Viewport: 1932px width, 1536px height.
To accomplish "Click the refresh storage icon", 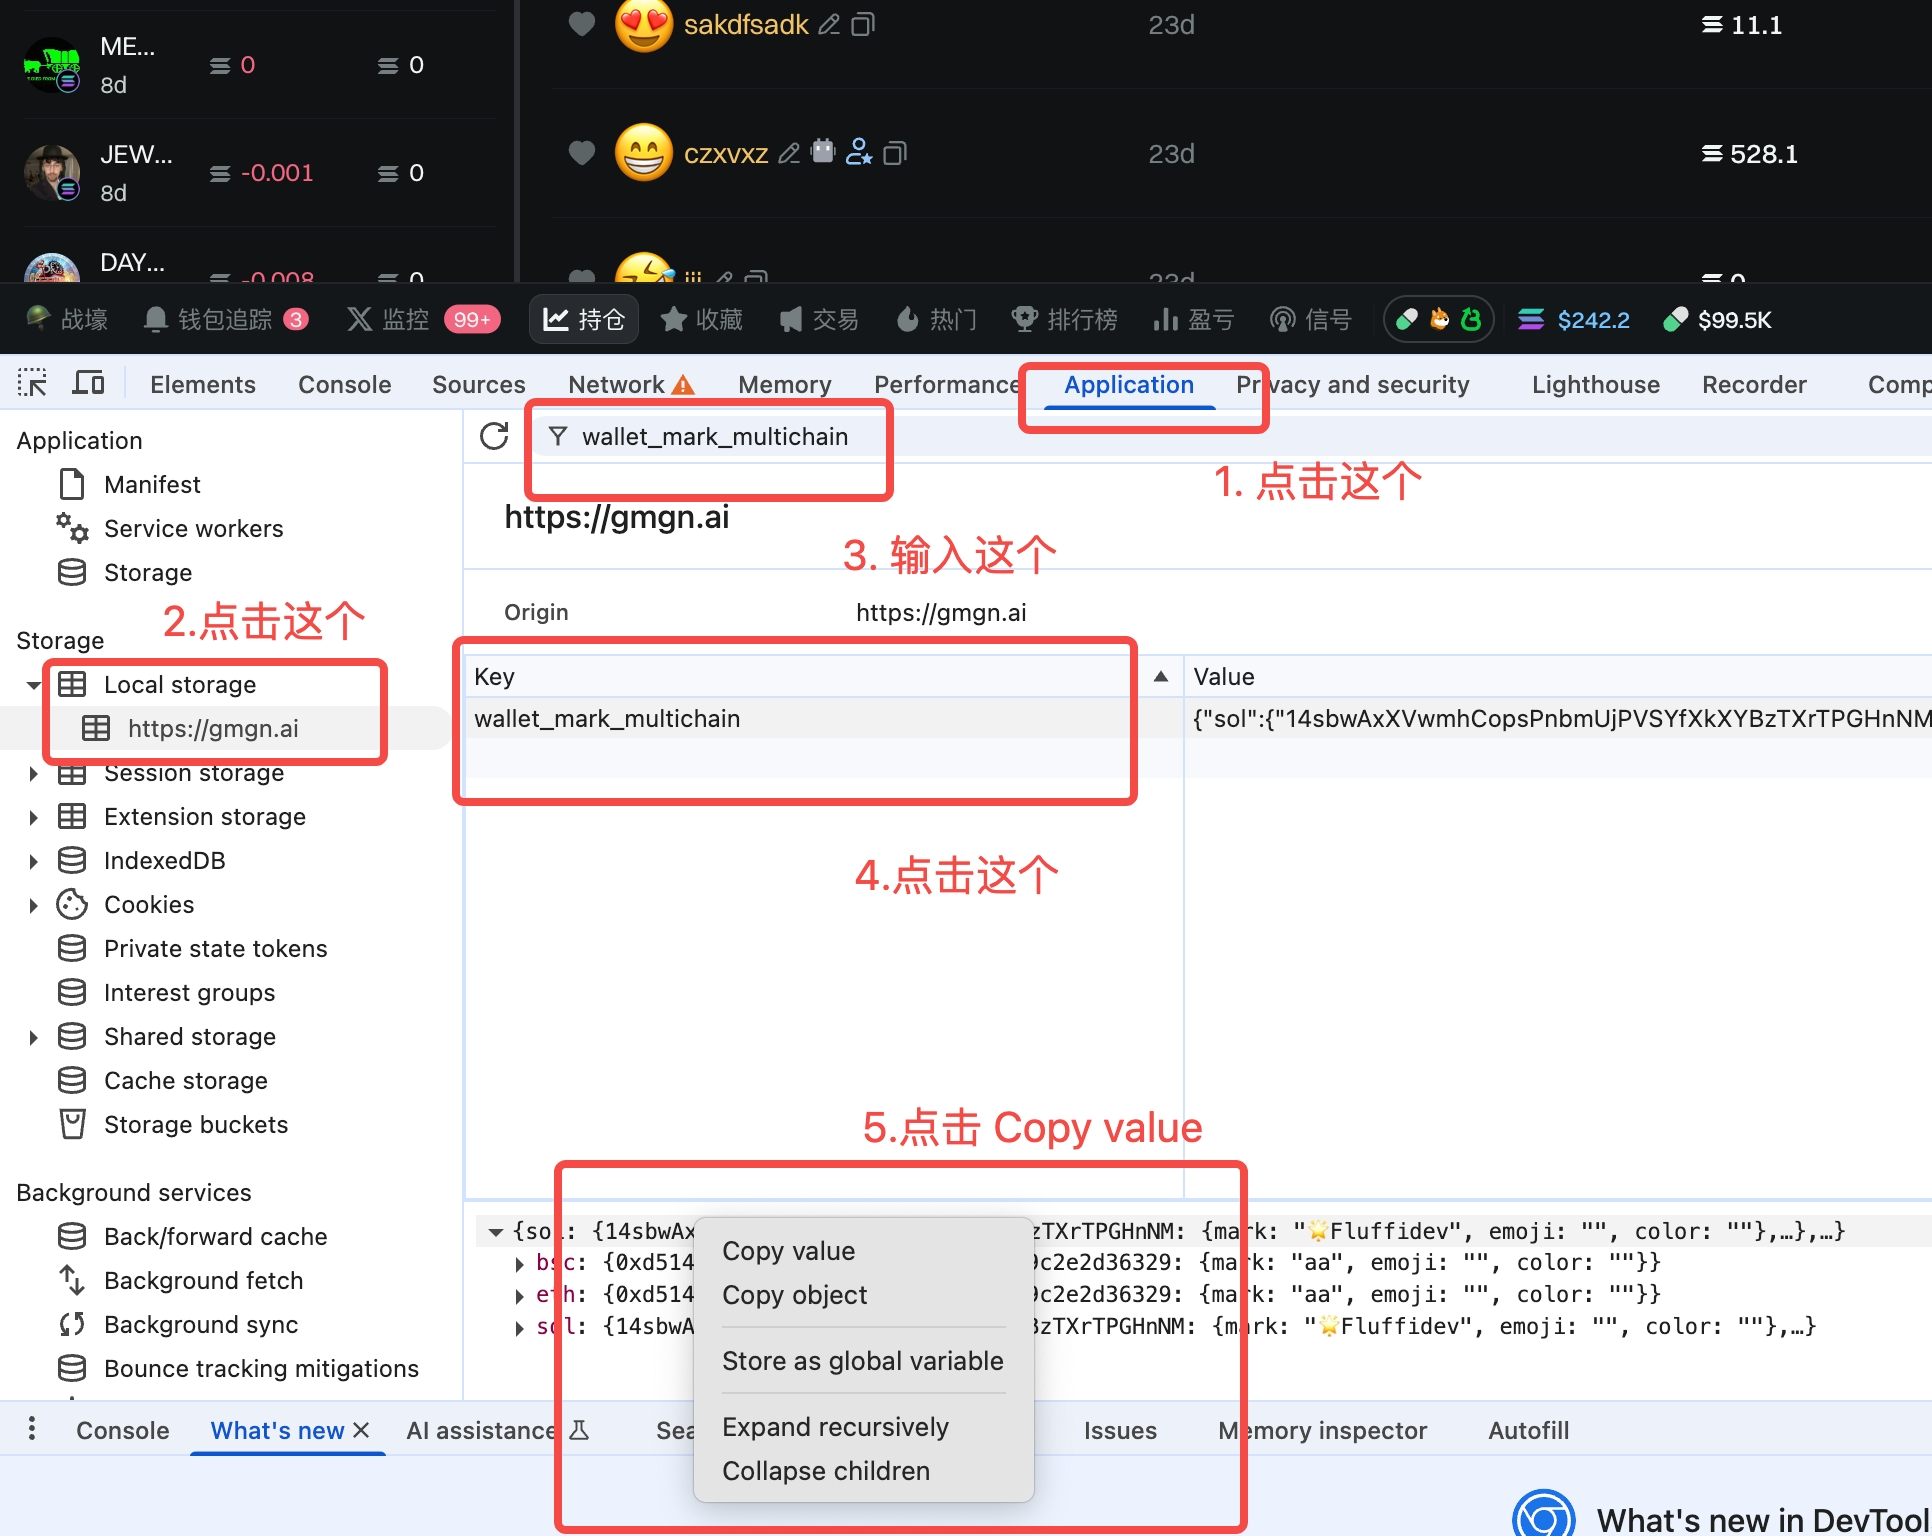I will click(494, 436).
